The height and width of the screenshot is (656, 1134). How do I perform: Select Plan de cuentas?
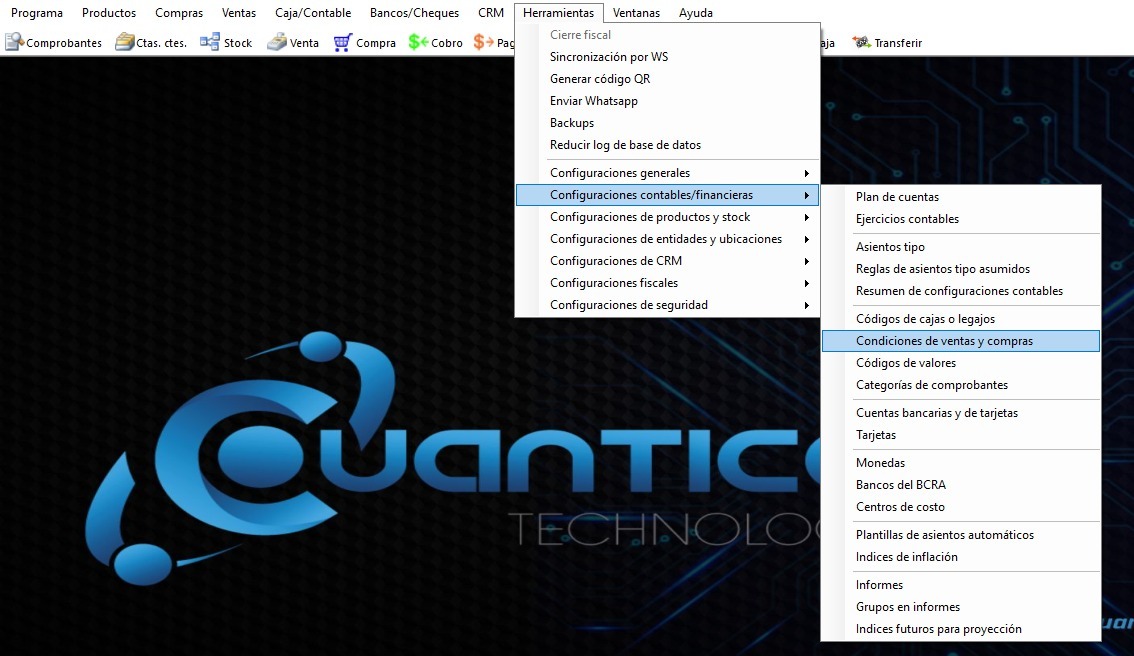tap(897, 197)
